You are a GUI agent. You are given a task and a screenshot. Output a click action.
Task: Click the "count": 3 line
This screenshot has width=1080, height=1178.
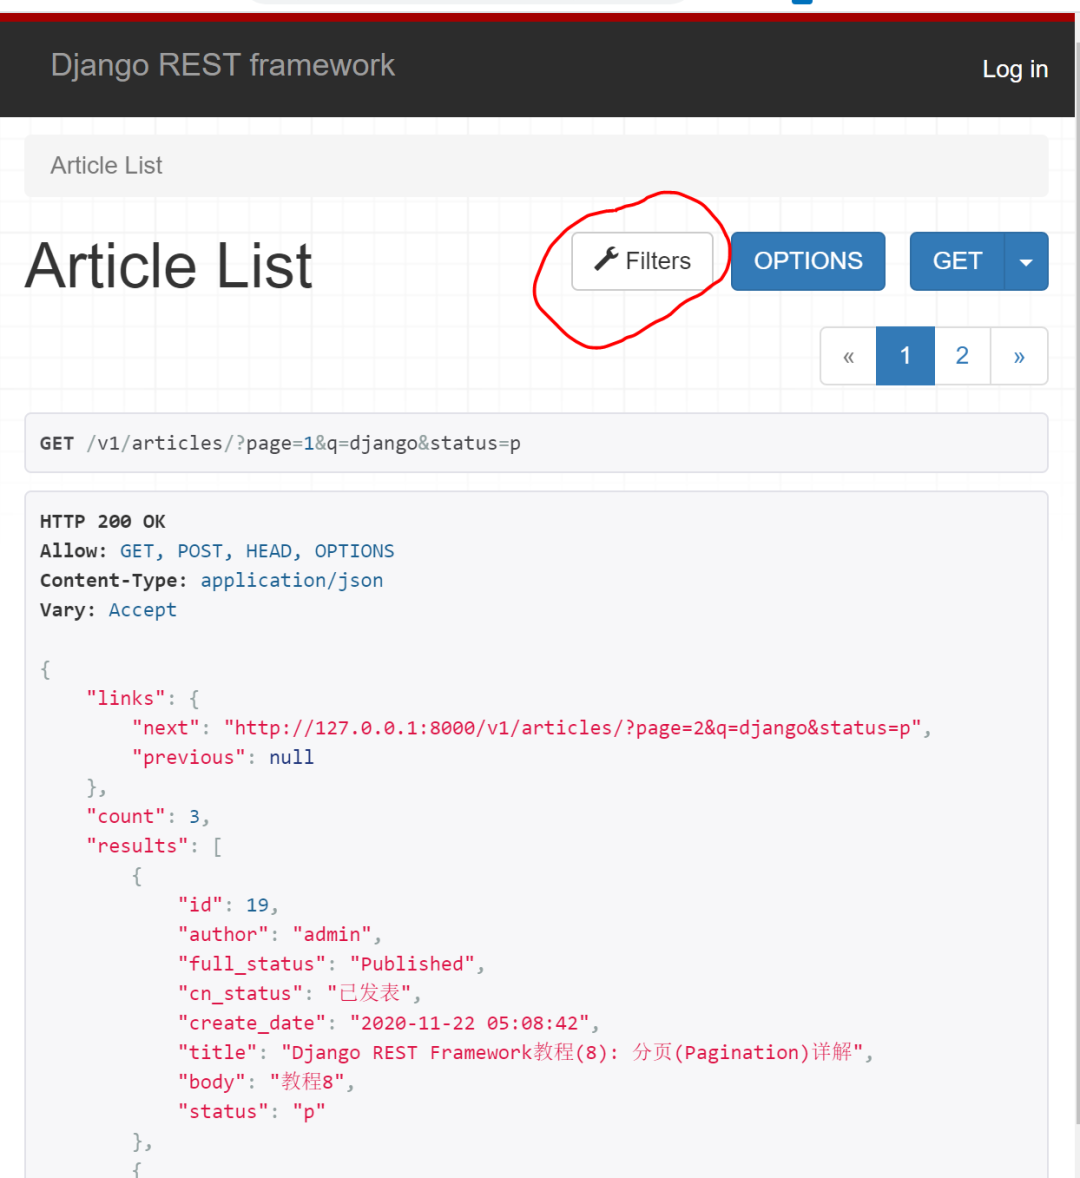pyautogui.click(x=148, y=817)
